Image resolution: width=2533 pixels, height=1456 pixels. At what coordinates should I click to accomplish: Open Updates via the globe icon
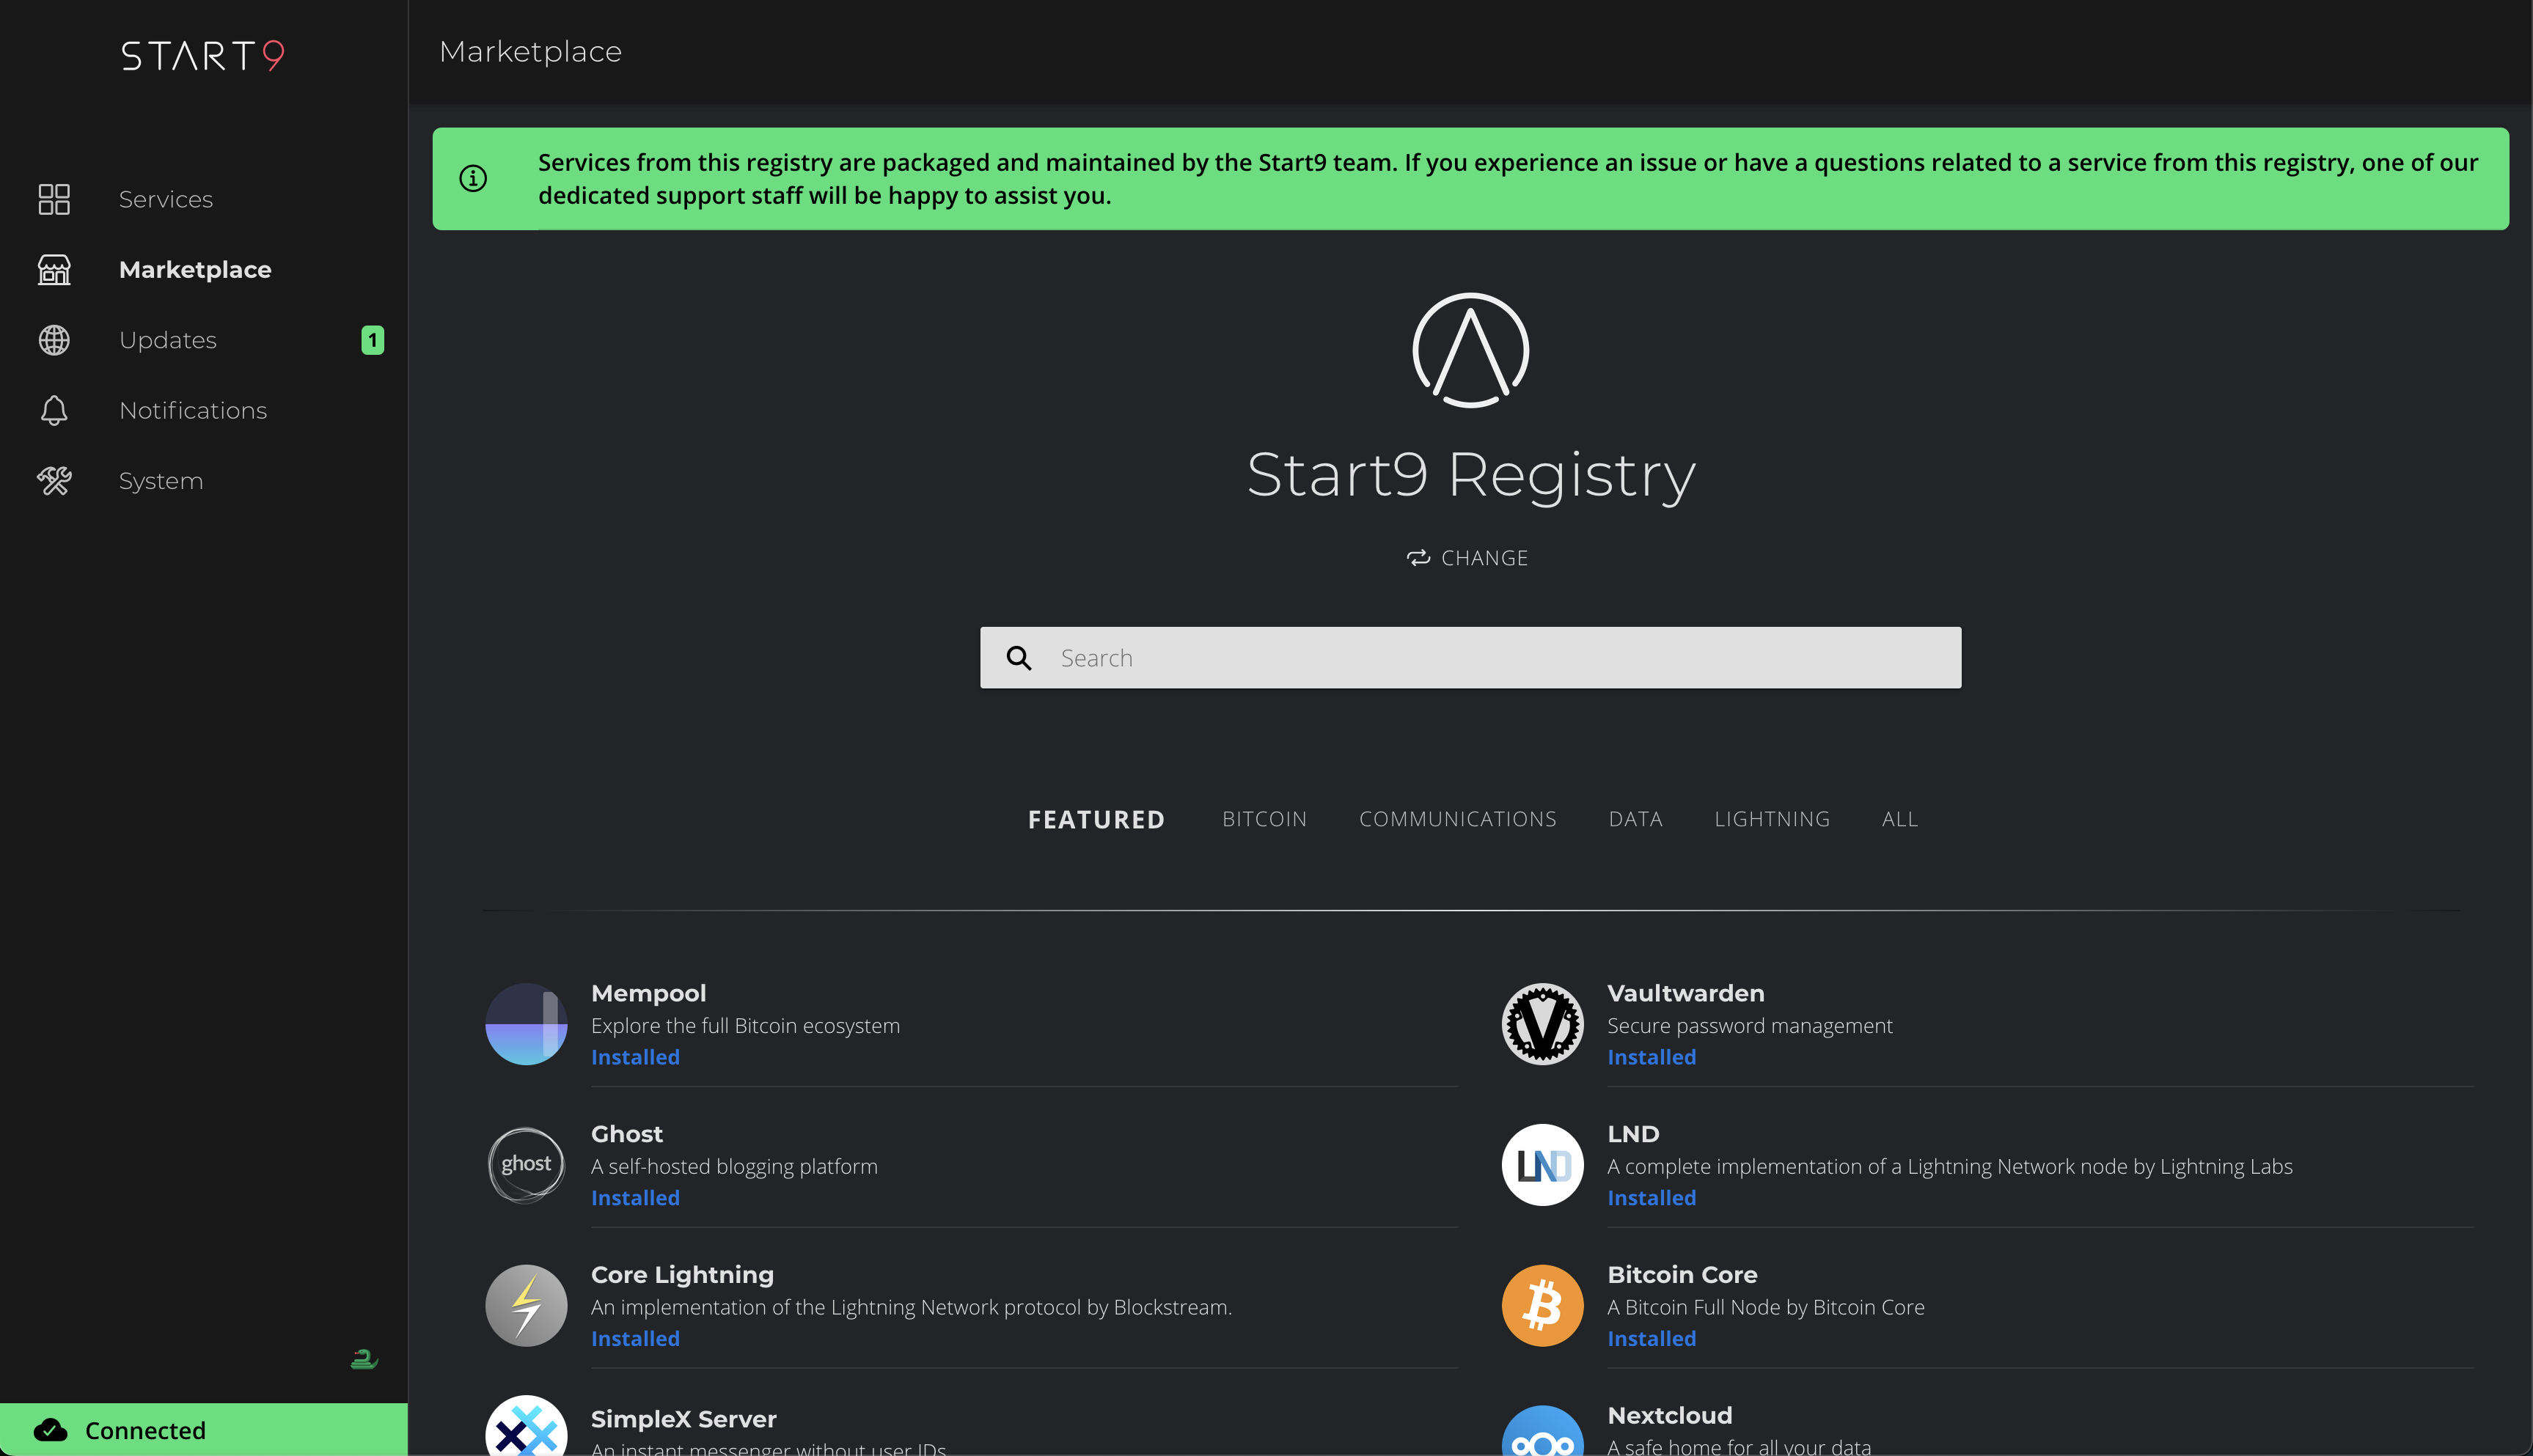(x=54, y=340)
